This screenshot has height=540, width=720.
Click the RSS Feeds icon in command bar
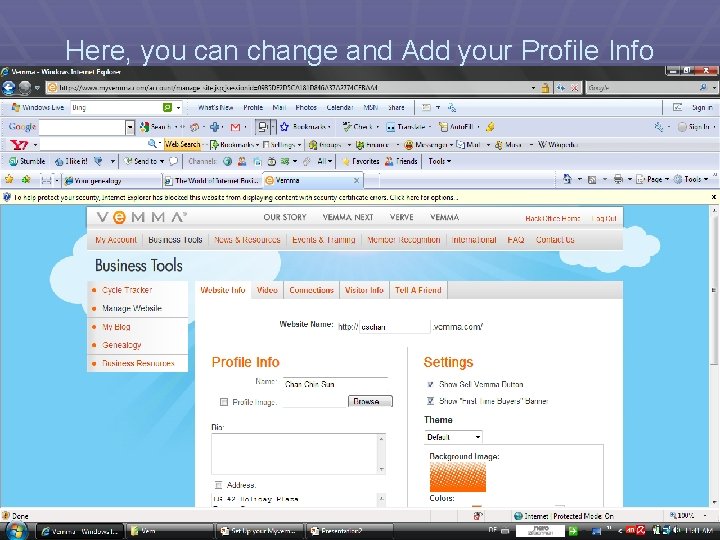coord(592,180)
